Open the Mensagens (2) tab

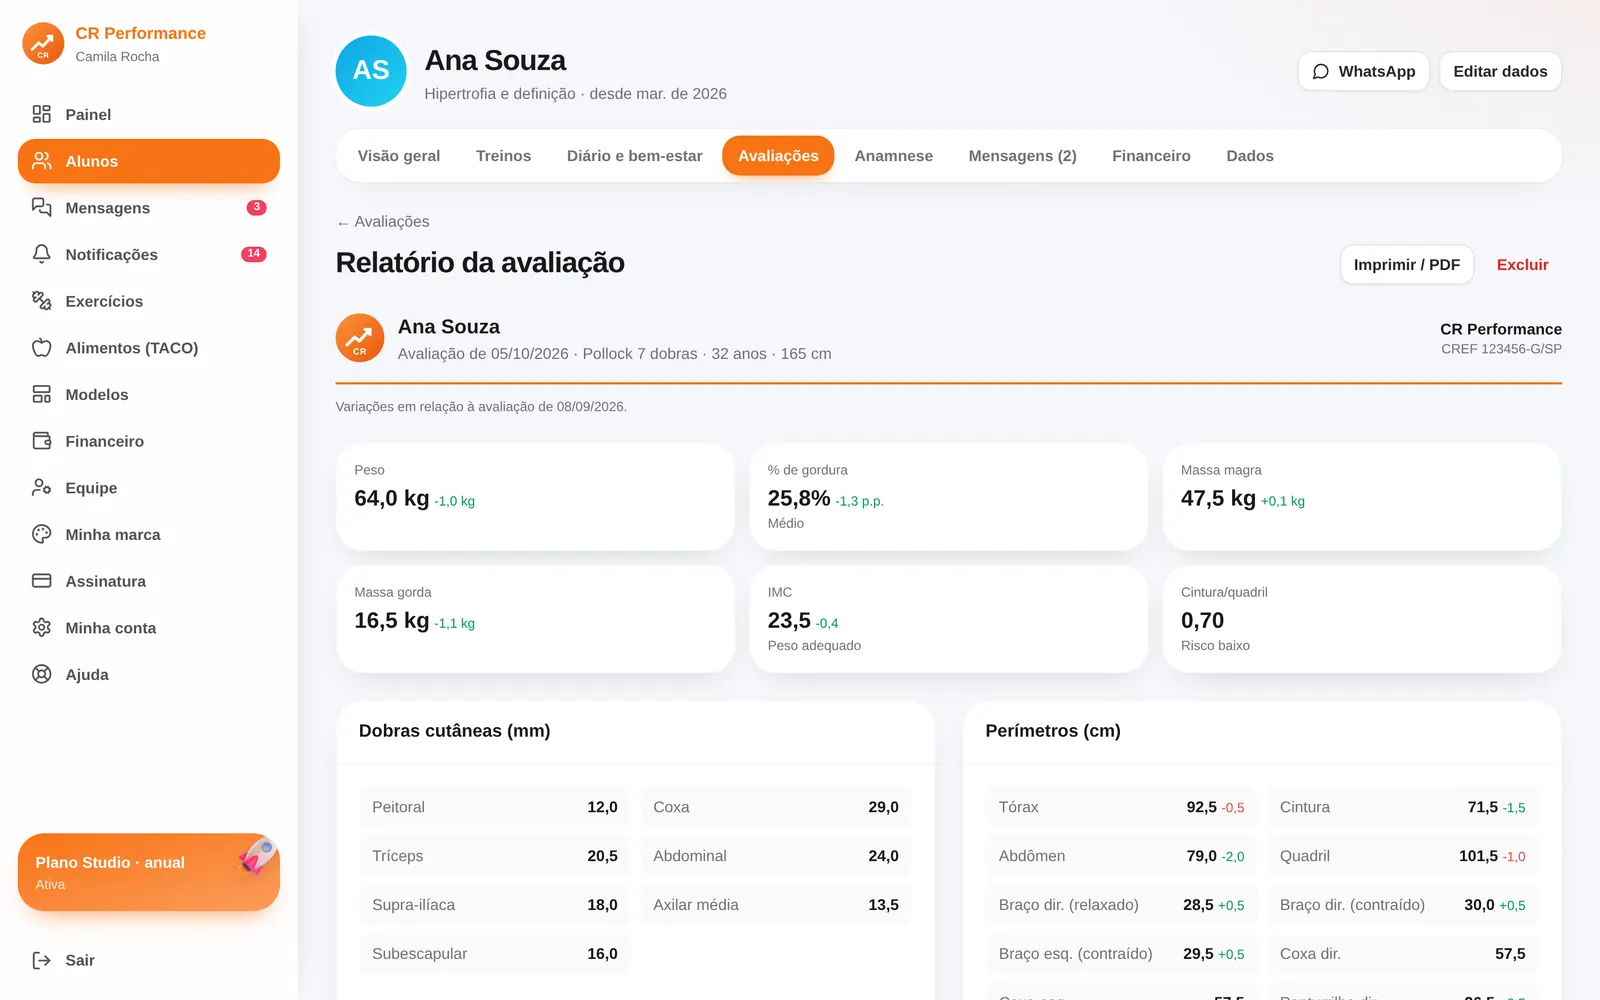[1022, 156]
